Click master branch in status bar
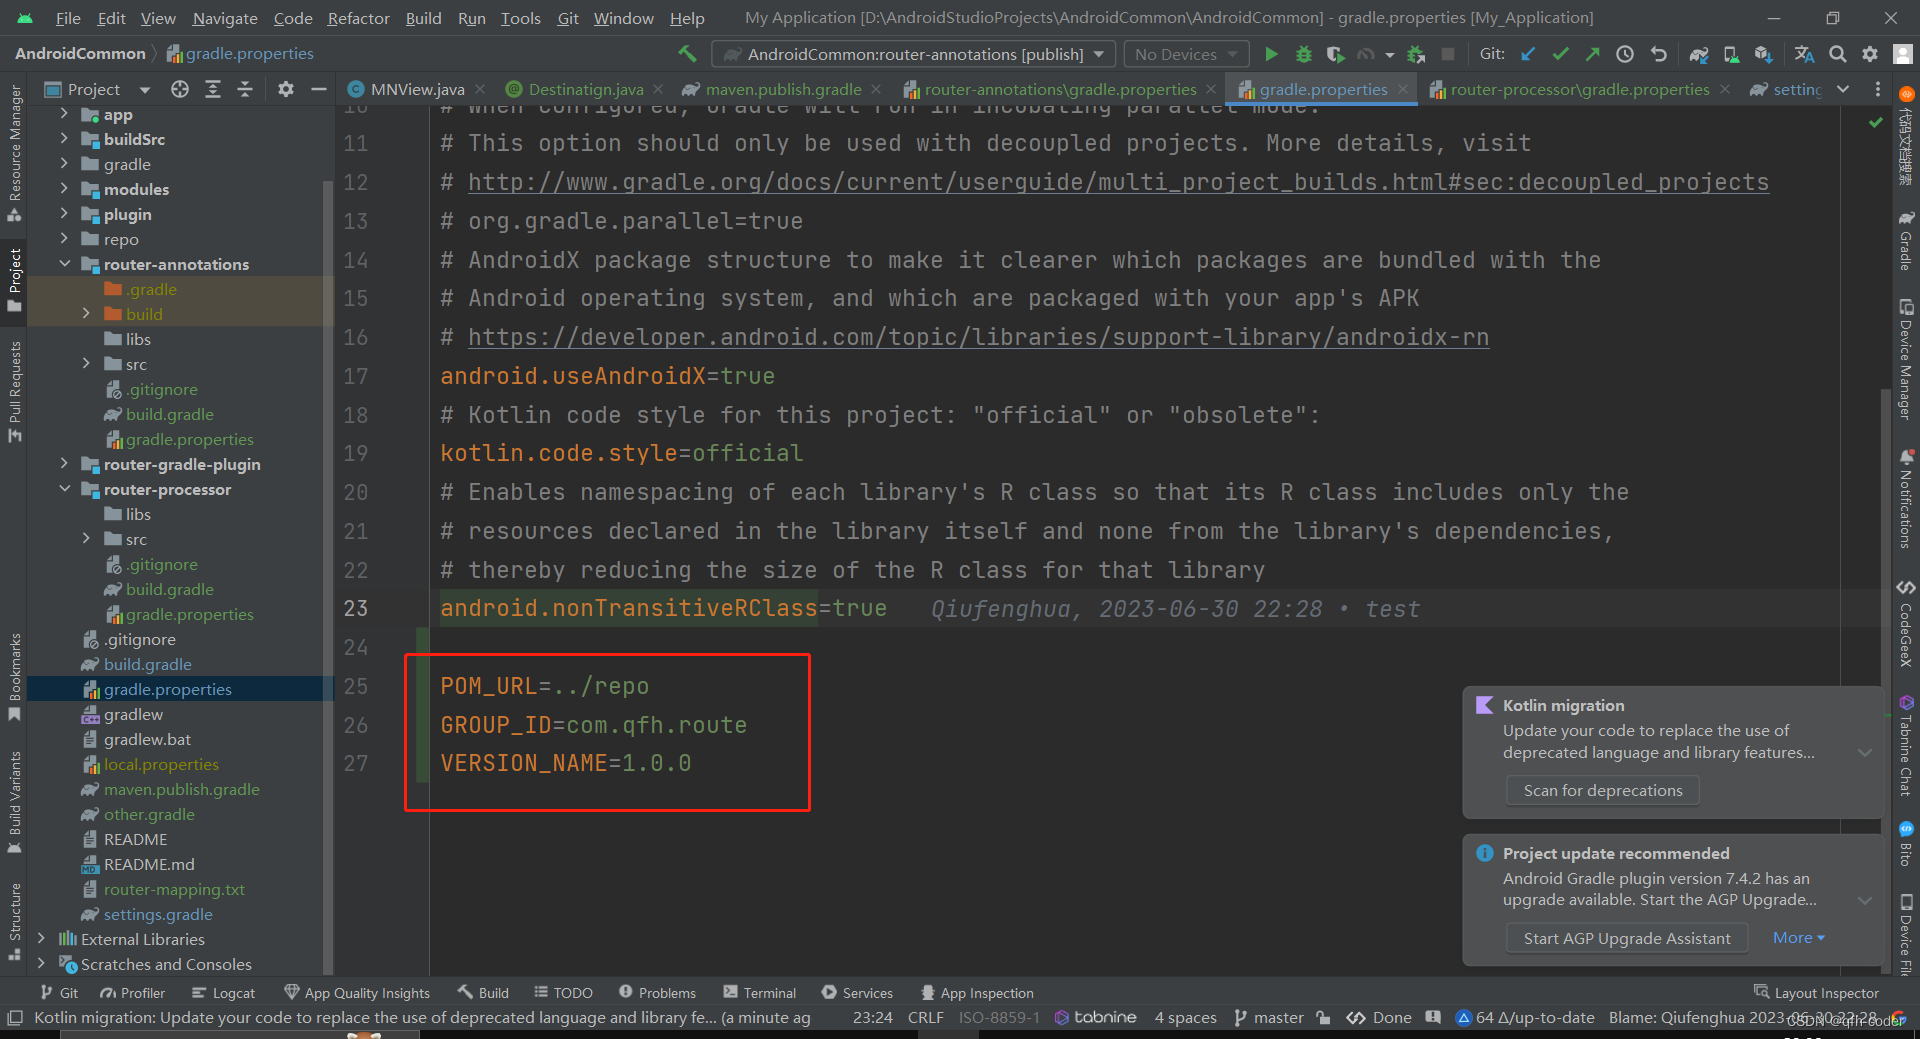Screen dimensions: 1920x1039 [1268, 1018]
